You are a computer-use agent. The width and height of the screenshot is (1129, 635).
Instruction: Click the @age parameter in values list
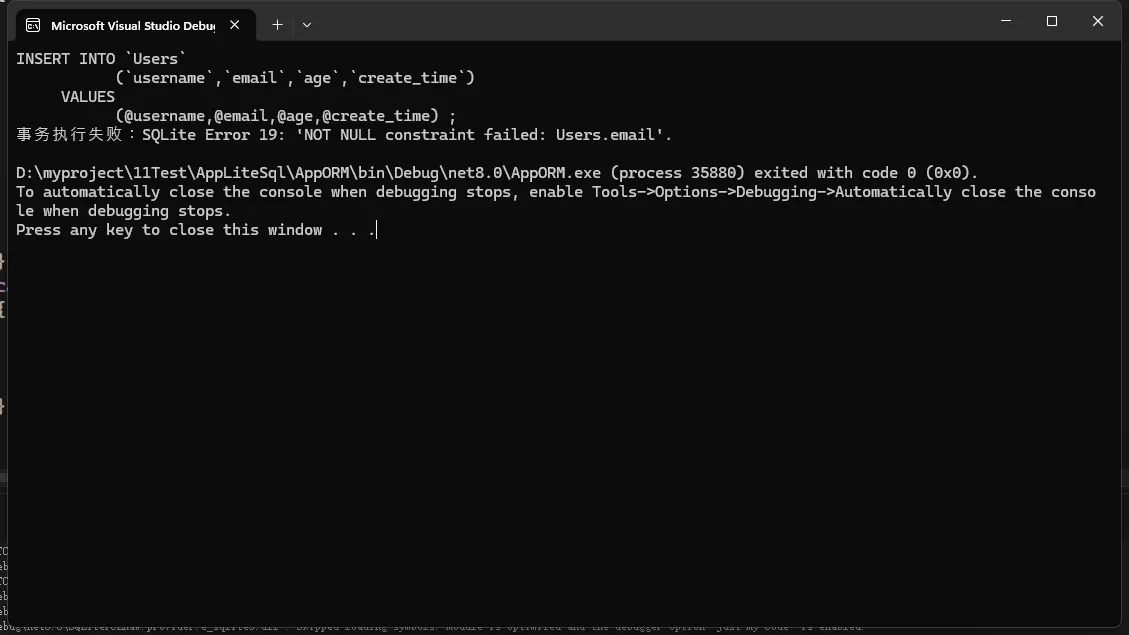pos(295,116)
